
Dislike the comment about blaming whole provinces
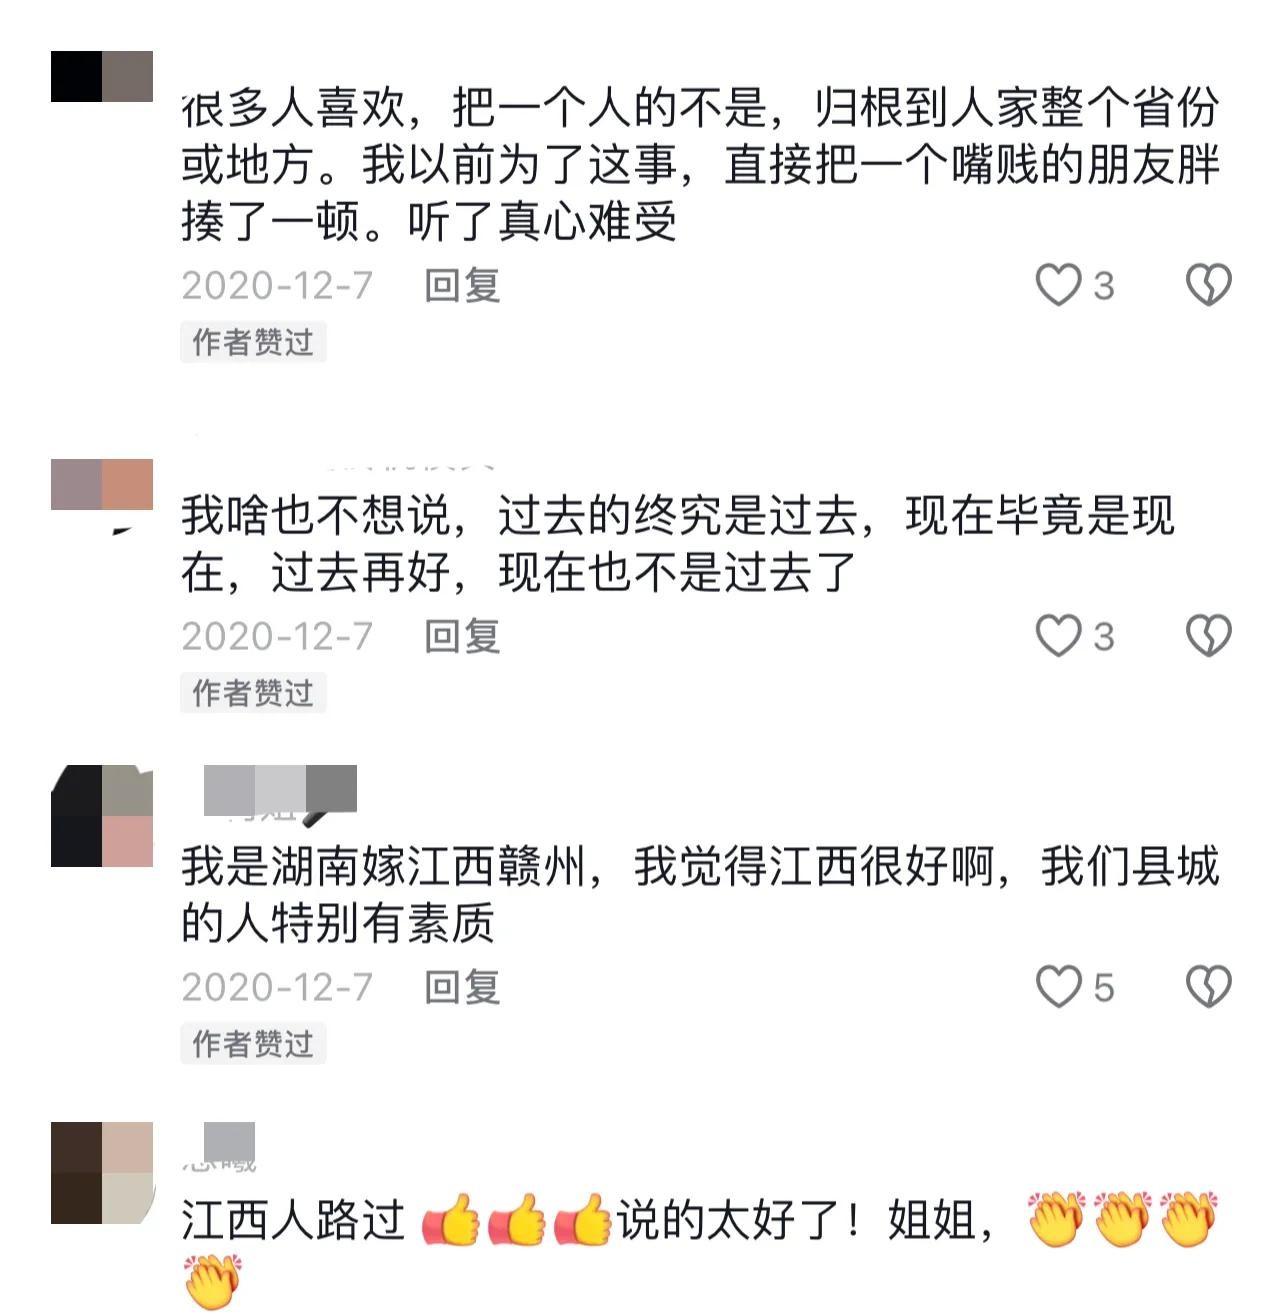pyautogui.click(x=1208, y=285)
